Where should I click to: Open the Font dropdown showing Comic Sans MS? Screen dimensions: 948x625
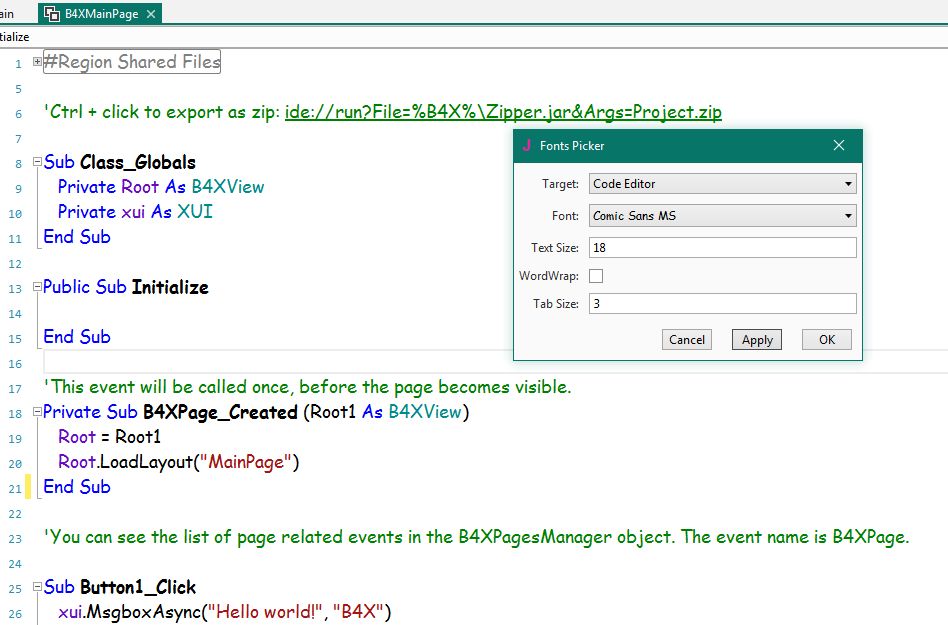pyautogui.click(x=849, y=215)
